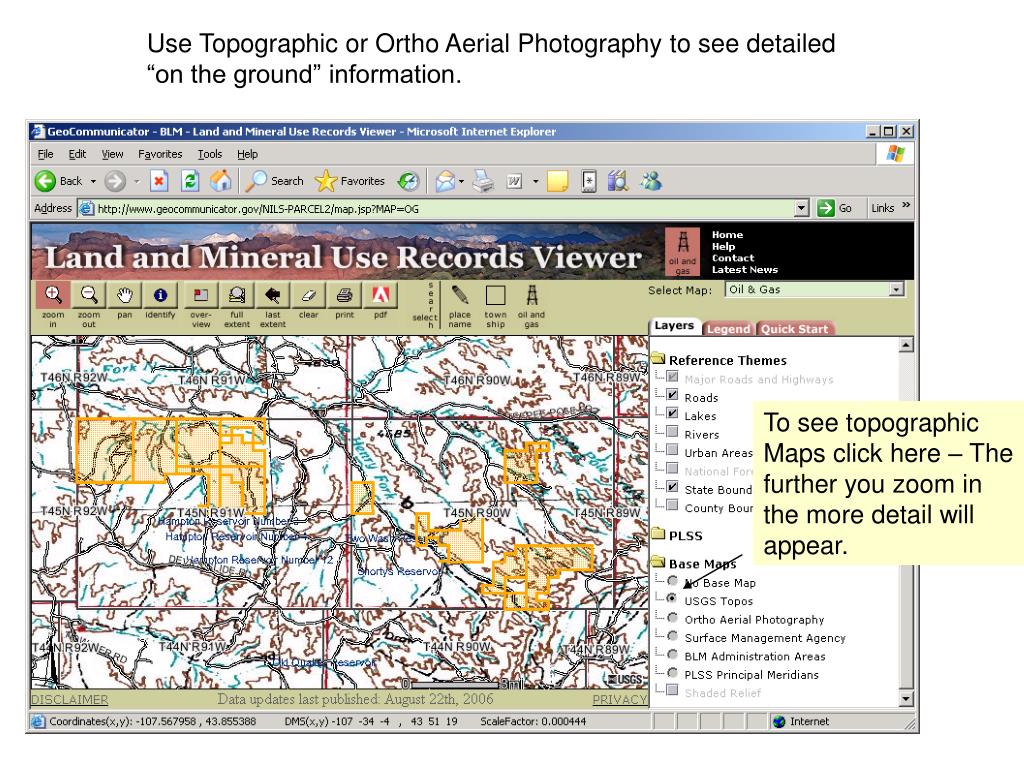Open the address bar dropdown arrow

coord(802,208)
